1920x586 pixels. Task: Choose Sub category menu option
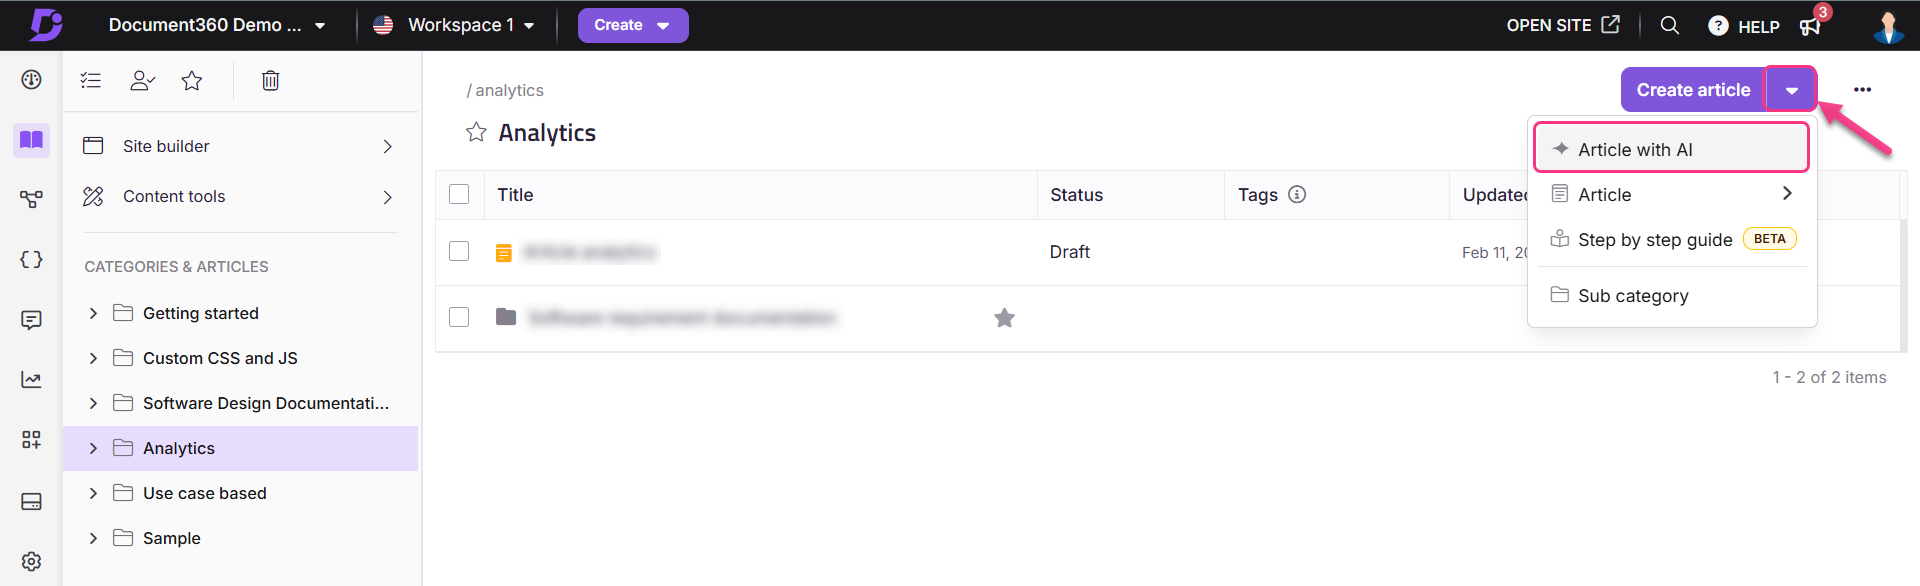coord(1672,295)
